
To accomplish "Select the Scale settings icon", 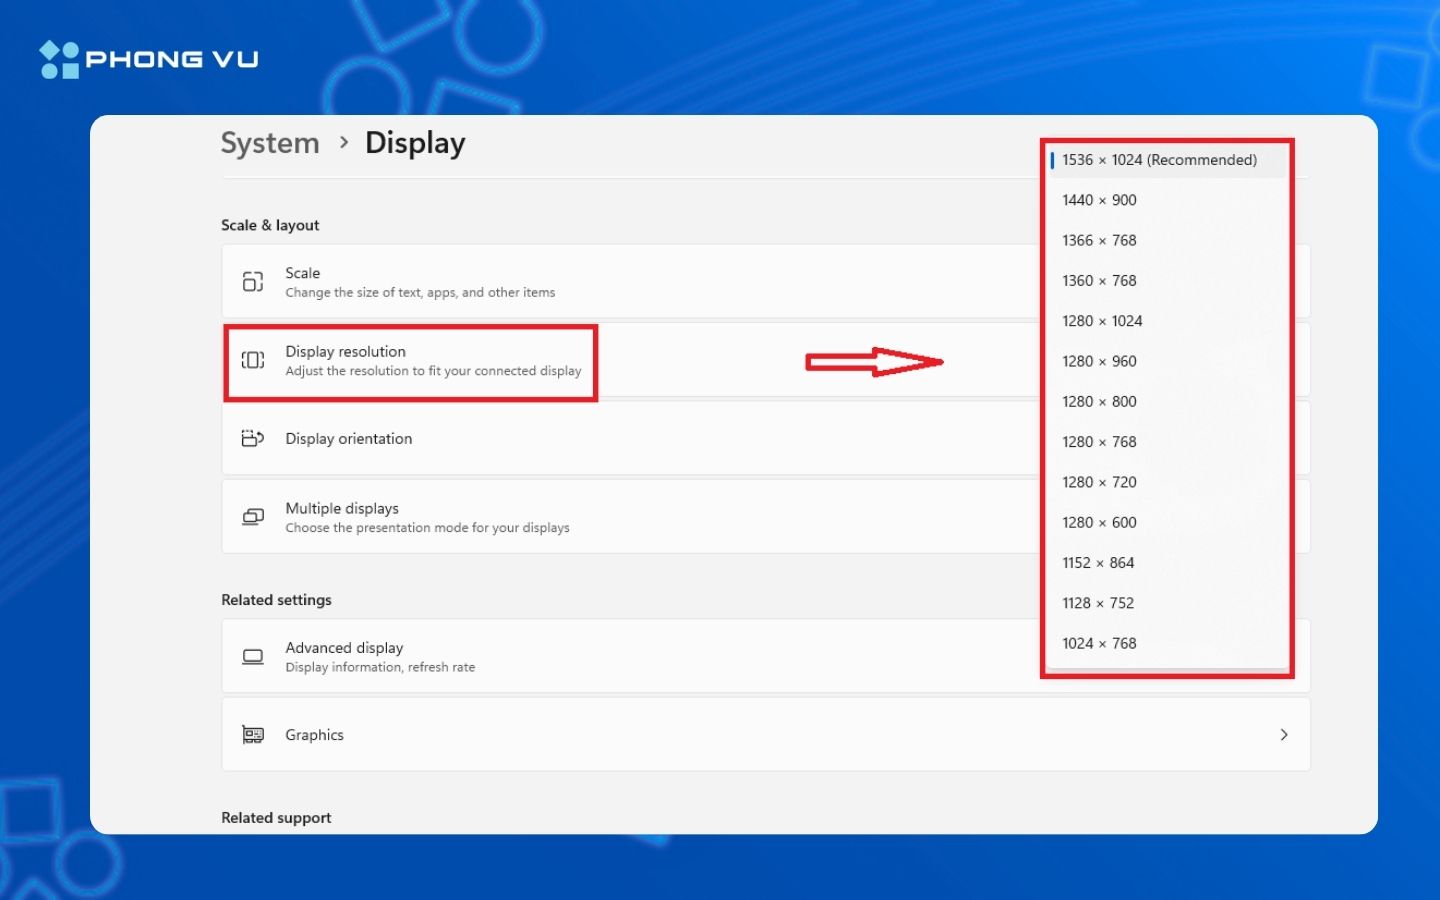I will (252, 281).
